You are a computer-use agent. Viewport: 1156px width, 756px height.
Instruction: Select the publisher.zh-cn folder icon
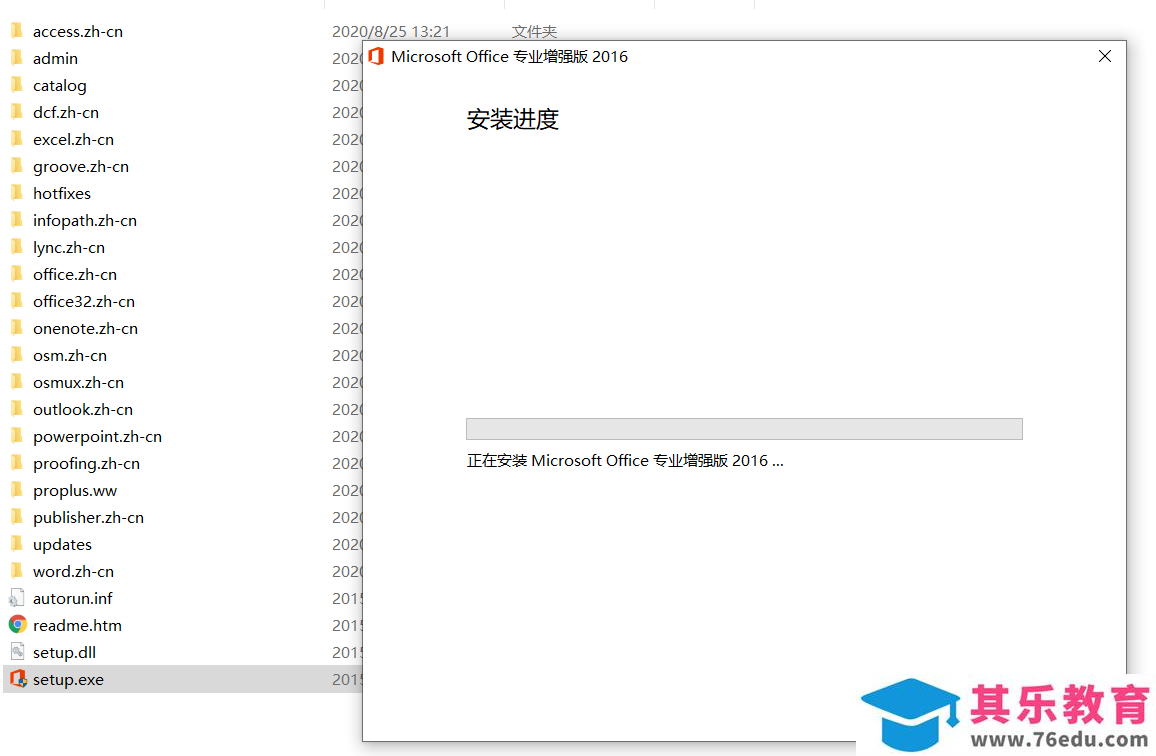click(17, 517)
